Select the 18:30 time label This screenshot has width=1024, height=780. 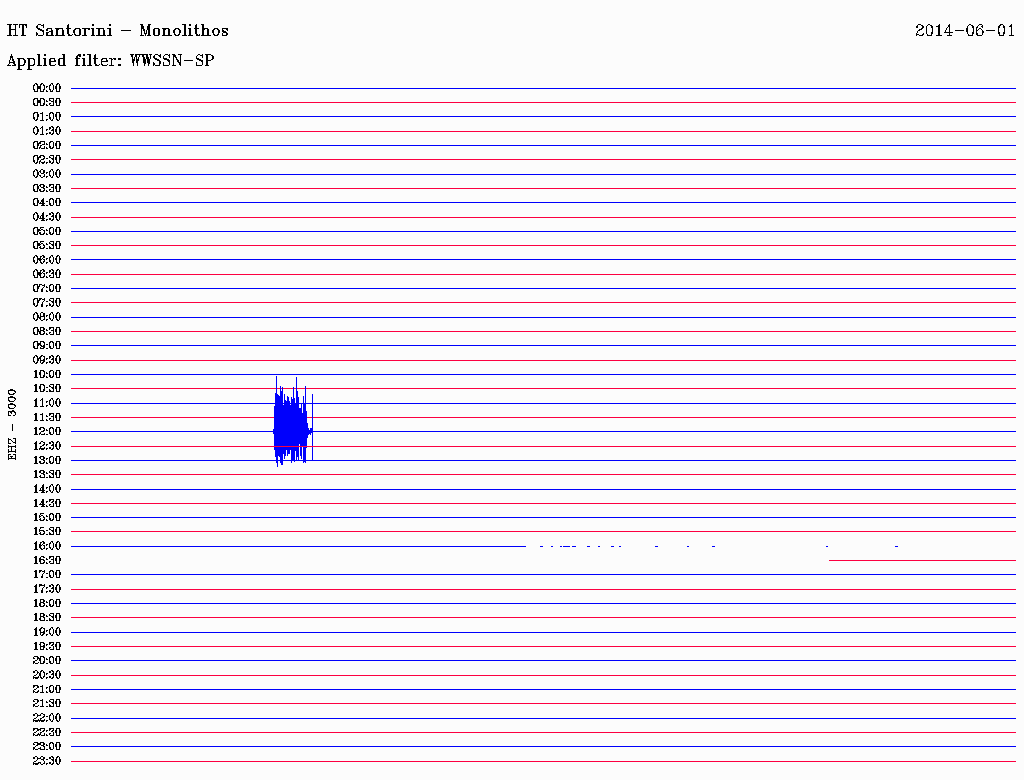point(47,618)
